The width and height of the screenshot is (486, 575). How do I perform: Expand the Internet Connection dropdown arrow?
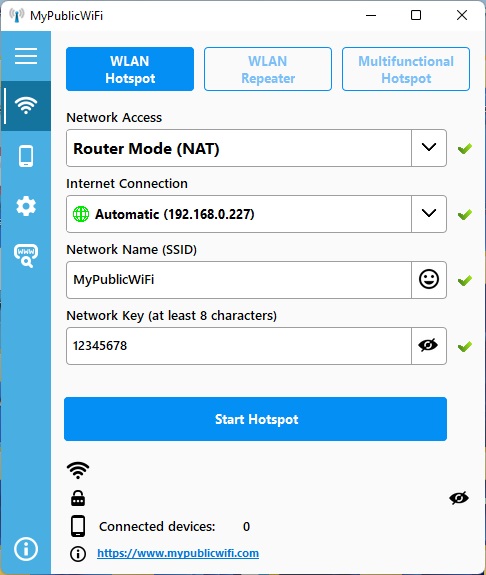click(429, 214)
